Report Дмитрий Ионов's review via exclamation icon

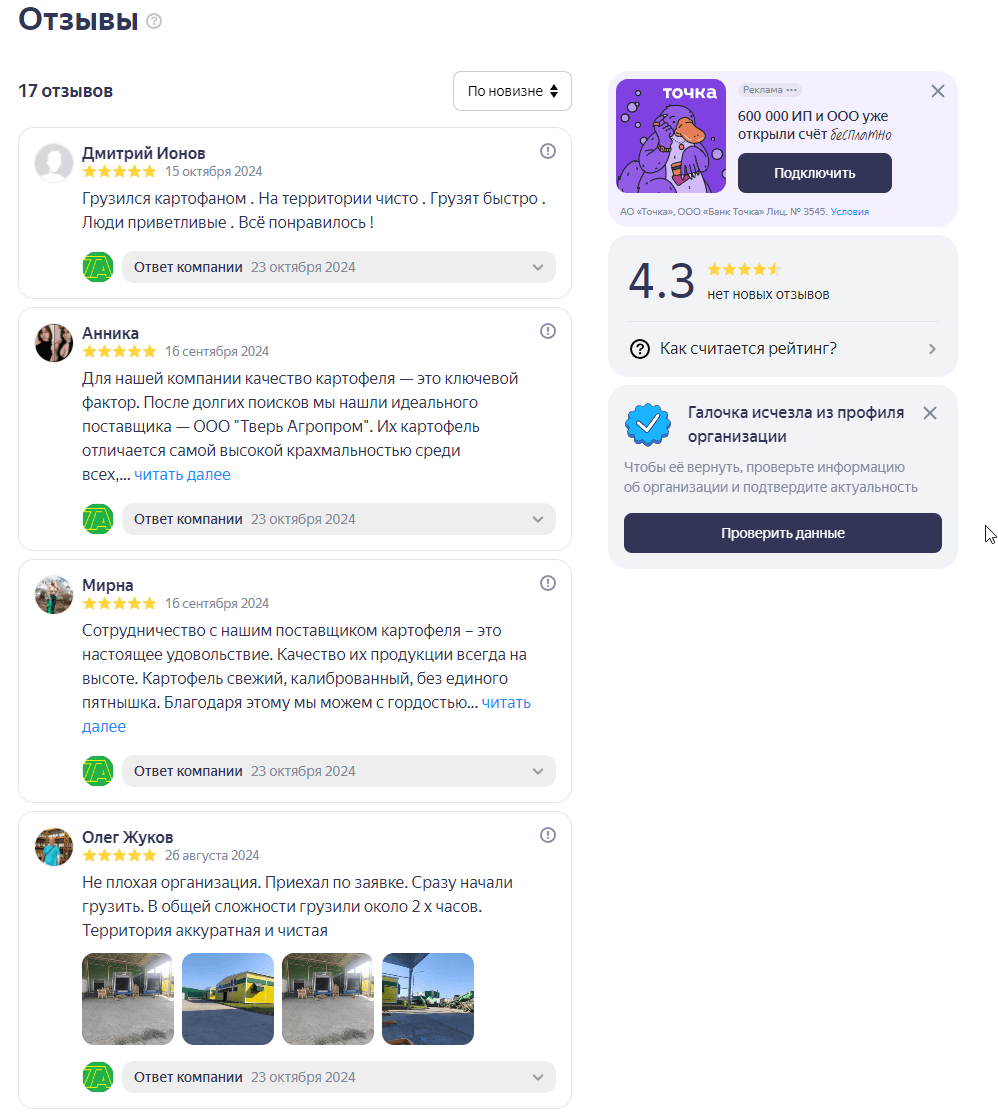point(548,151)
